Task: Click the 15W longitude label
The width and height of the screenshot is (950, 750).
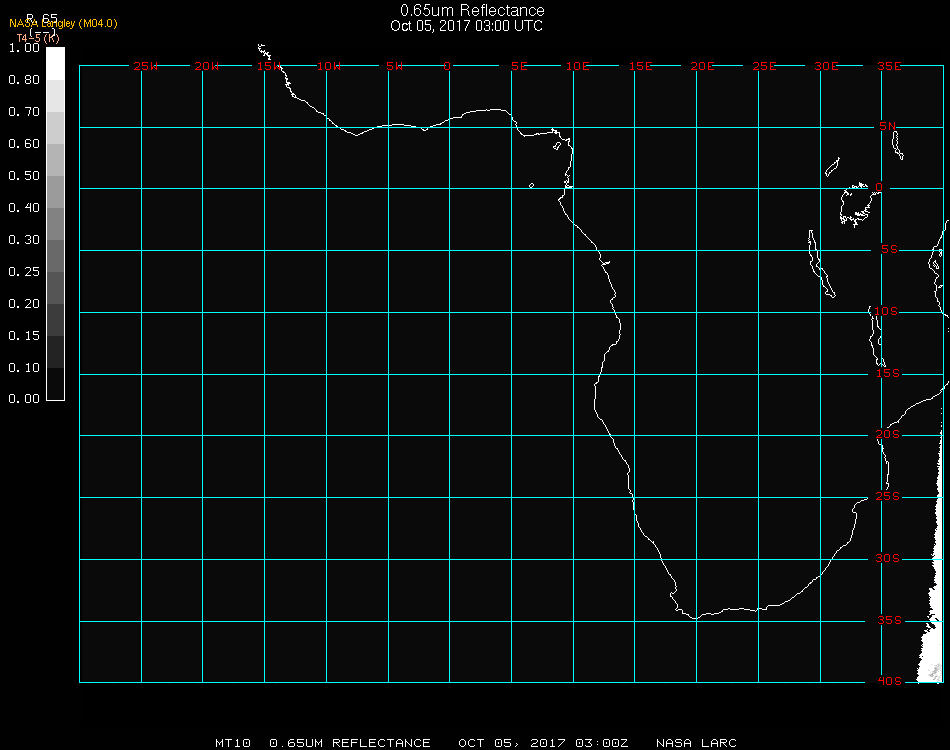Action: coord(269,66)
